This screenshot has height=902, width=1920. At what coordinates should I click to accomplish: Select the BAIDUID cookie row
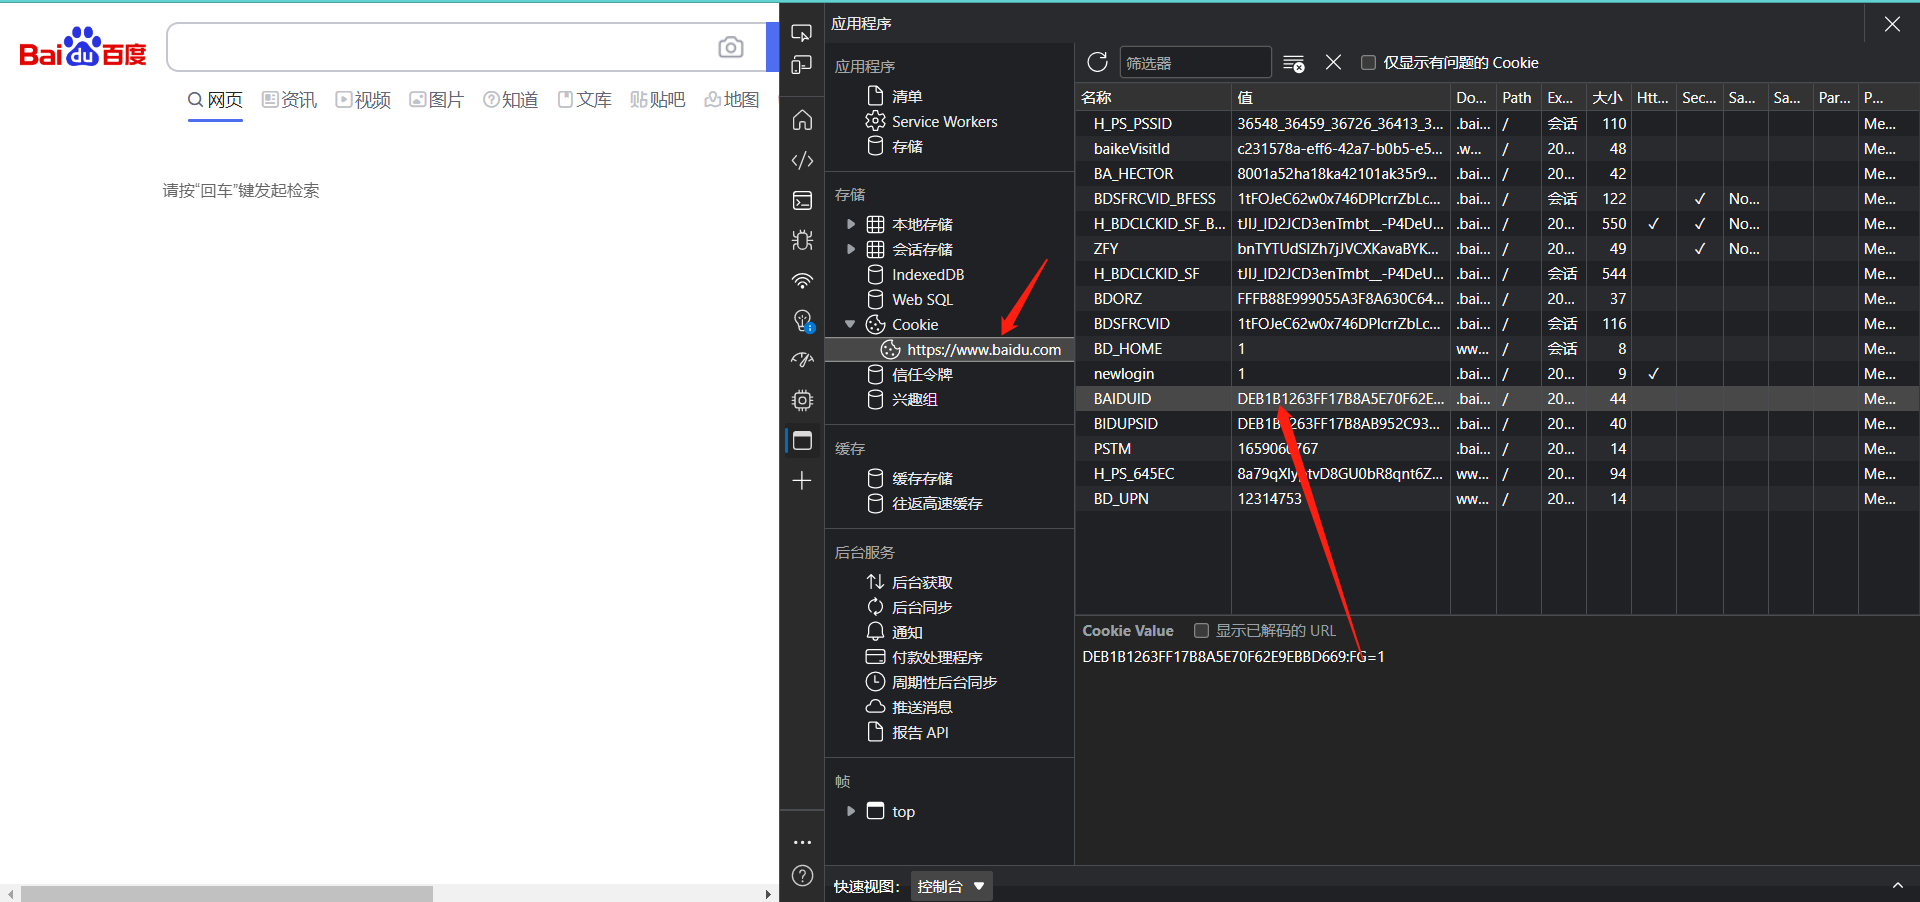1497,398
